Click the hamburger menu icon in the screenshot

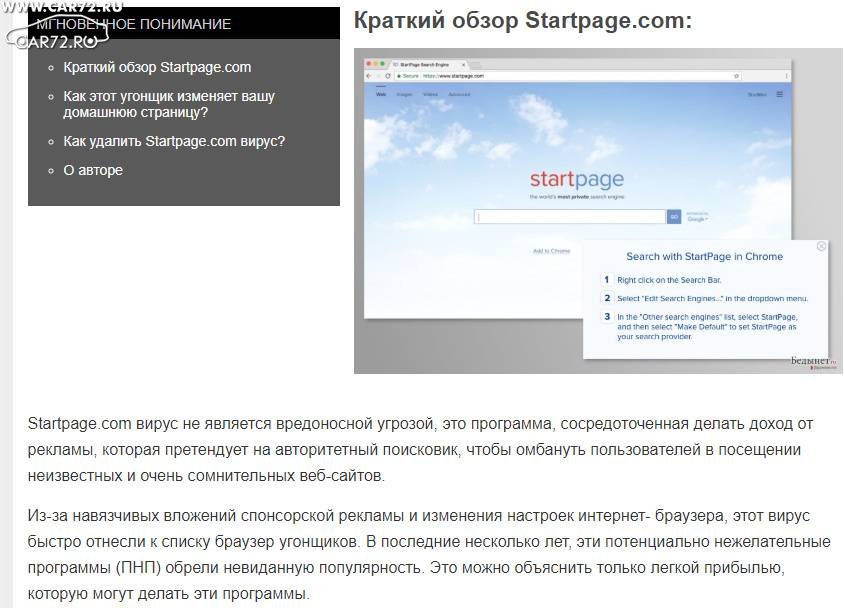click(x=779, y=95)
